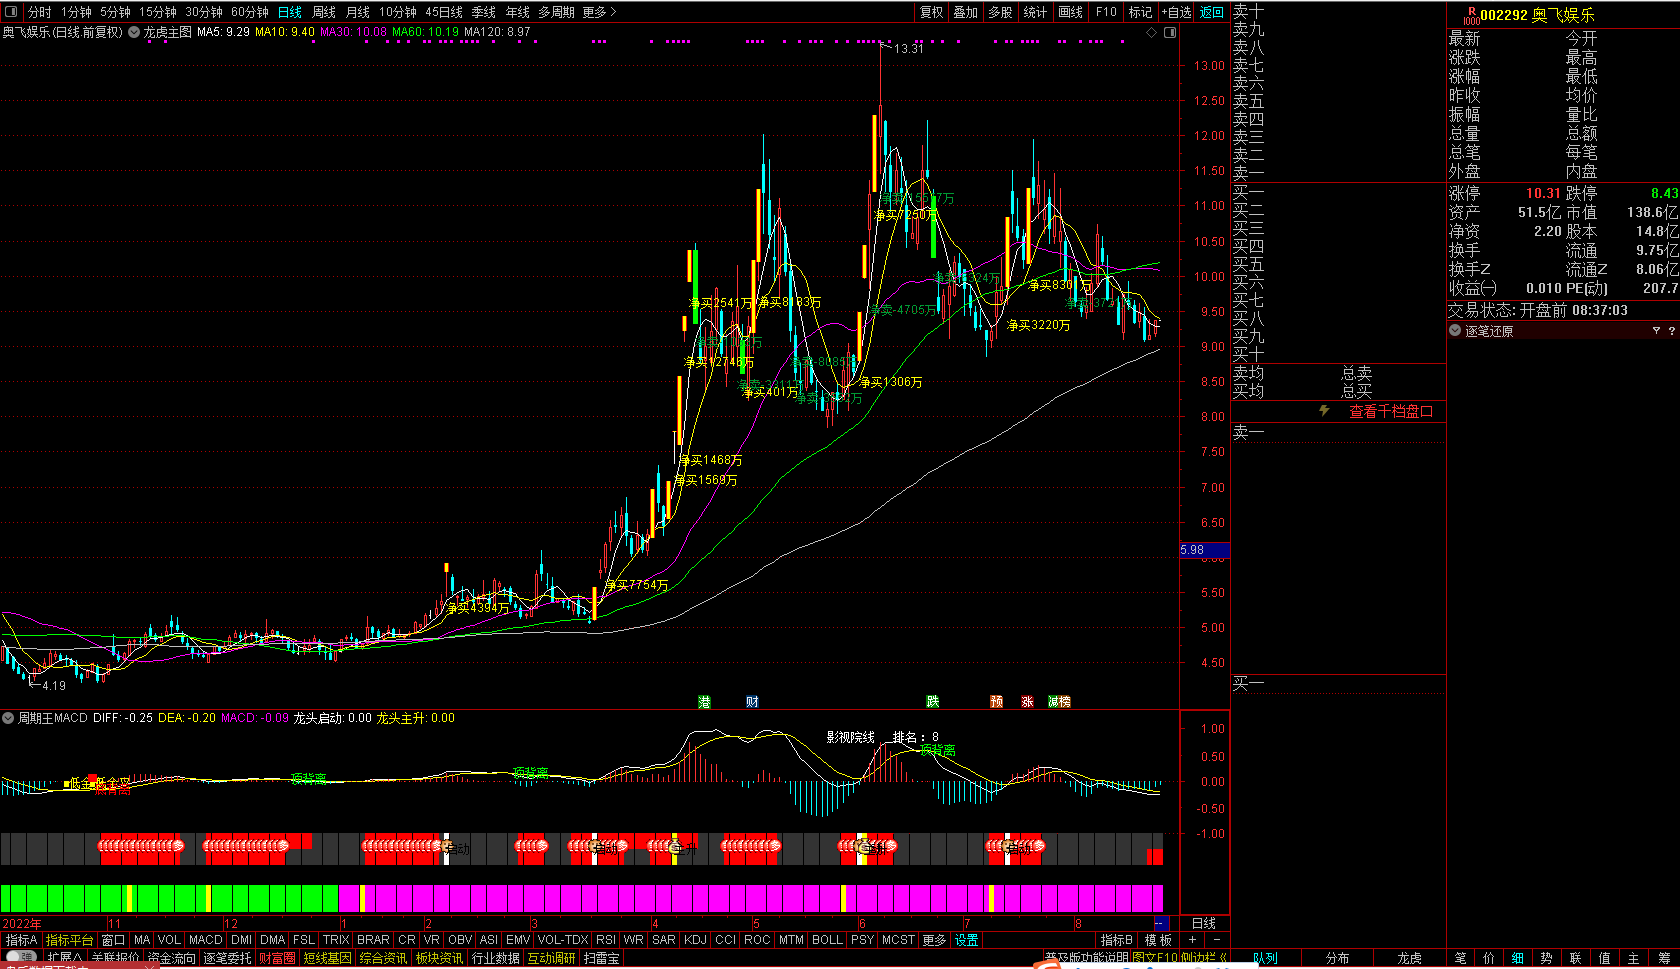
Task: Click the 财 marker below the chart
Action: tap(752, 702)
